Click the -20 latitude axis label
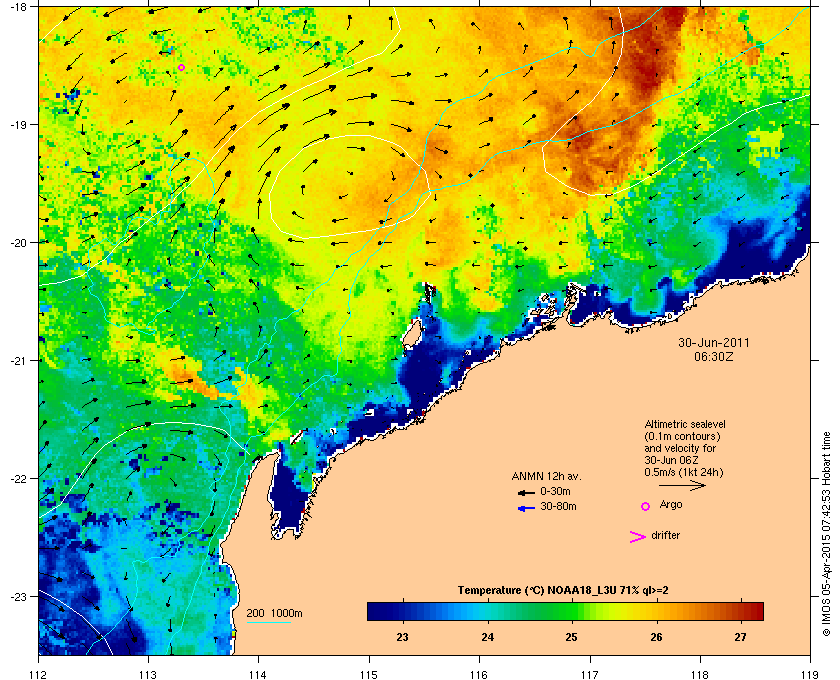The width and height of the screenshot is (840, 680). point(18,242)
